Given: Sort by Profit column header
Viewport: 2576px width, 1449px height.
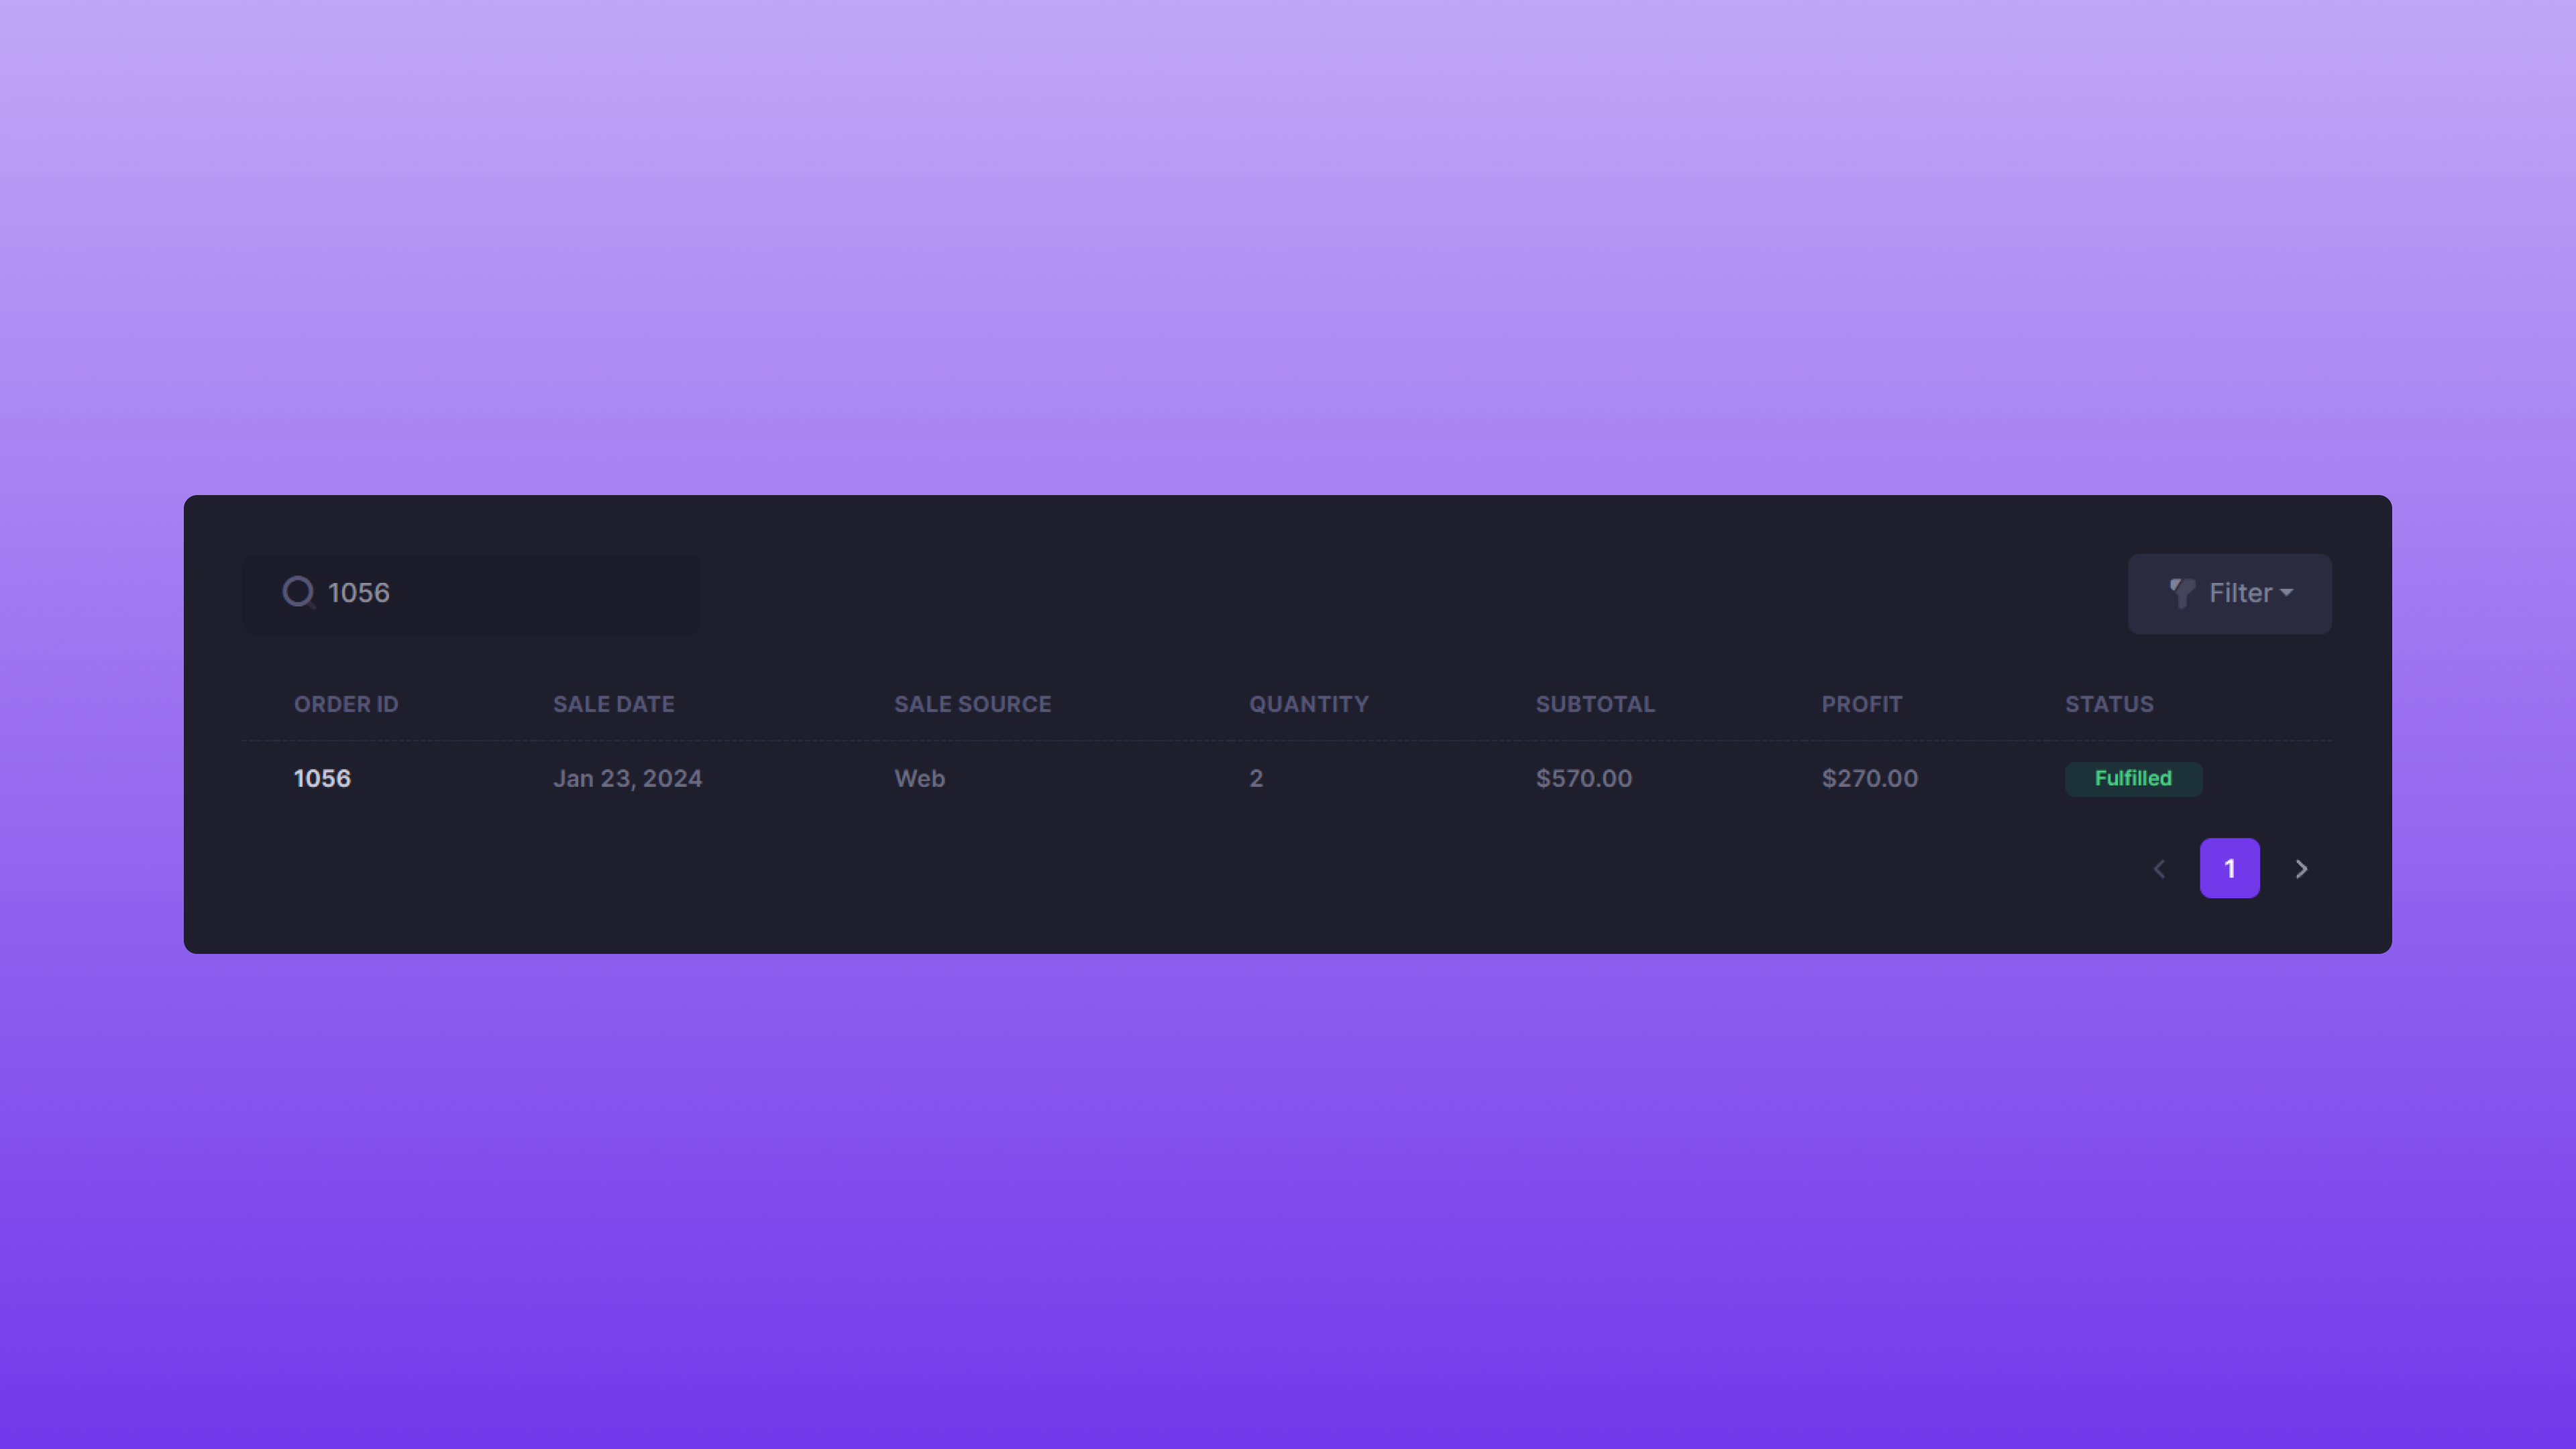Looking at the screenshot, I should click(x=1861, y=704).
